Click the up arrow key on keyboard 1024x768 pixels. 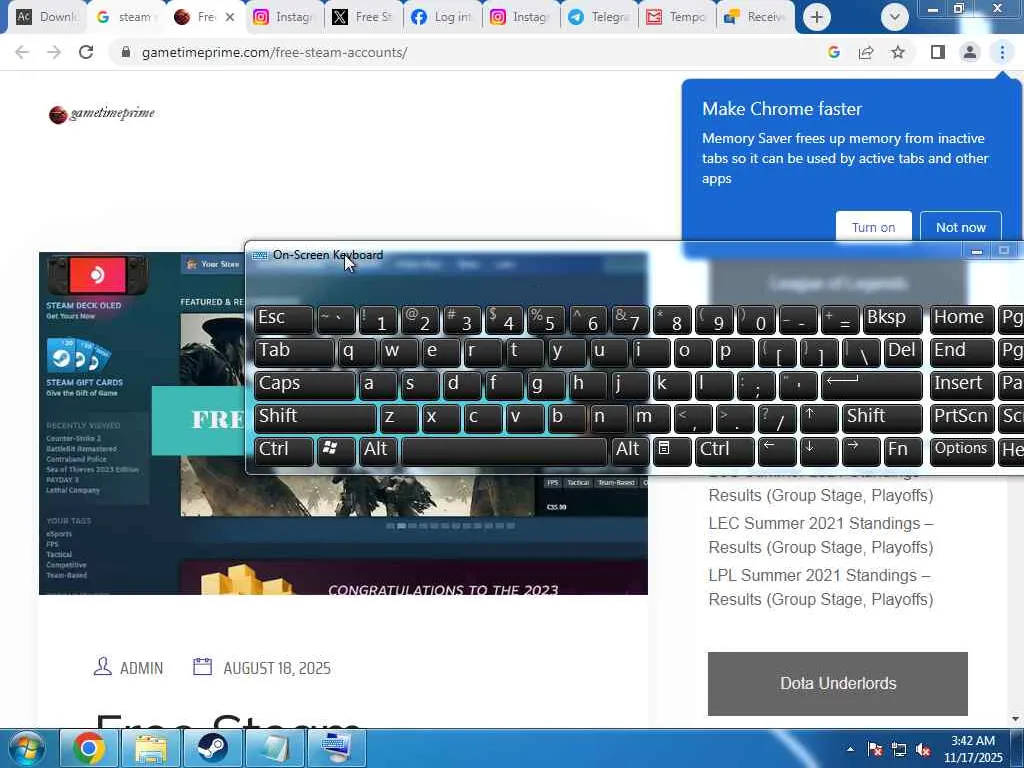(x=819, y=418)
